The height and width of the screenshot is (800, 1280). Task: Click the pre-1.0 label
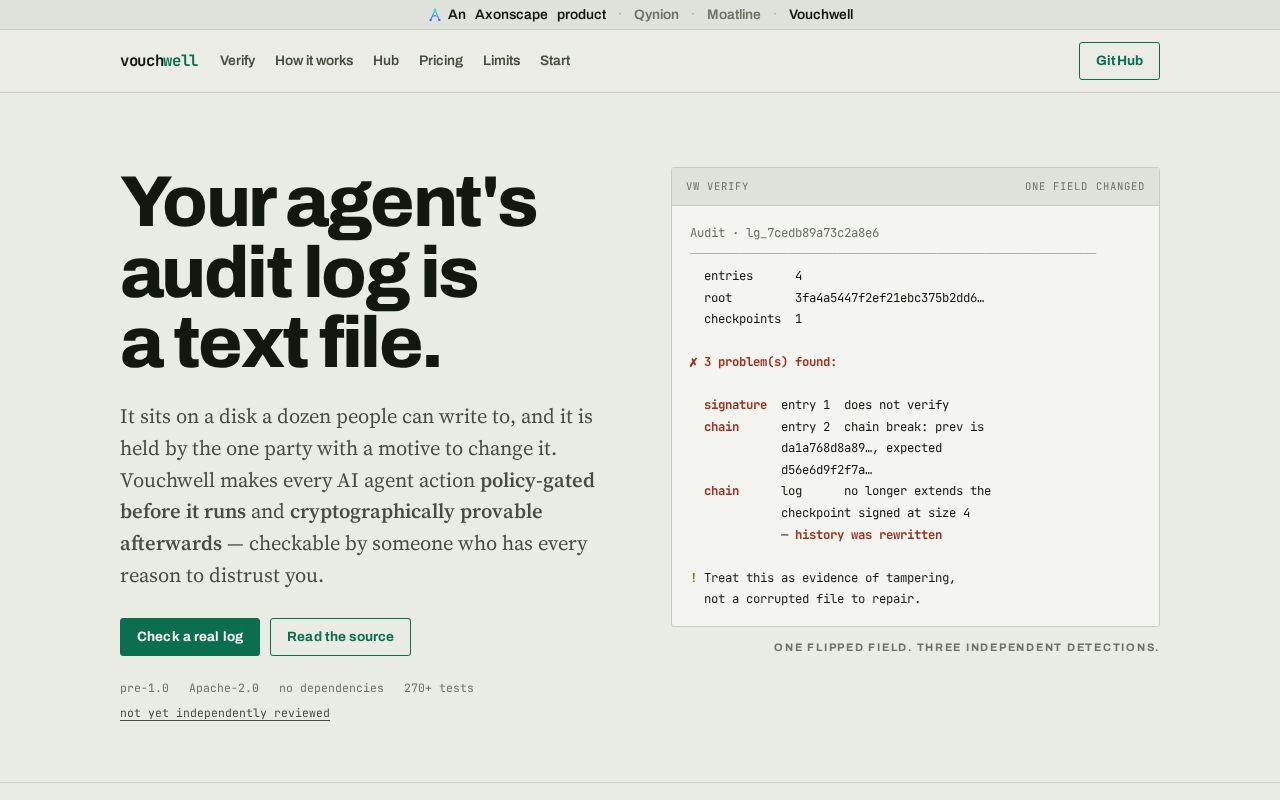point(144,688)
